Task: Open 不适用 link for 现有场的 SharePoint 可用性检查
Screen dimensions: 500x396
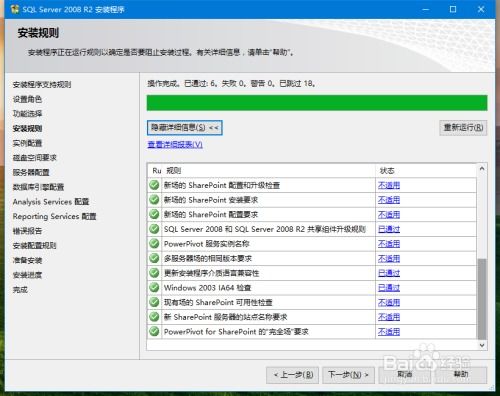Action: point(389,303)
